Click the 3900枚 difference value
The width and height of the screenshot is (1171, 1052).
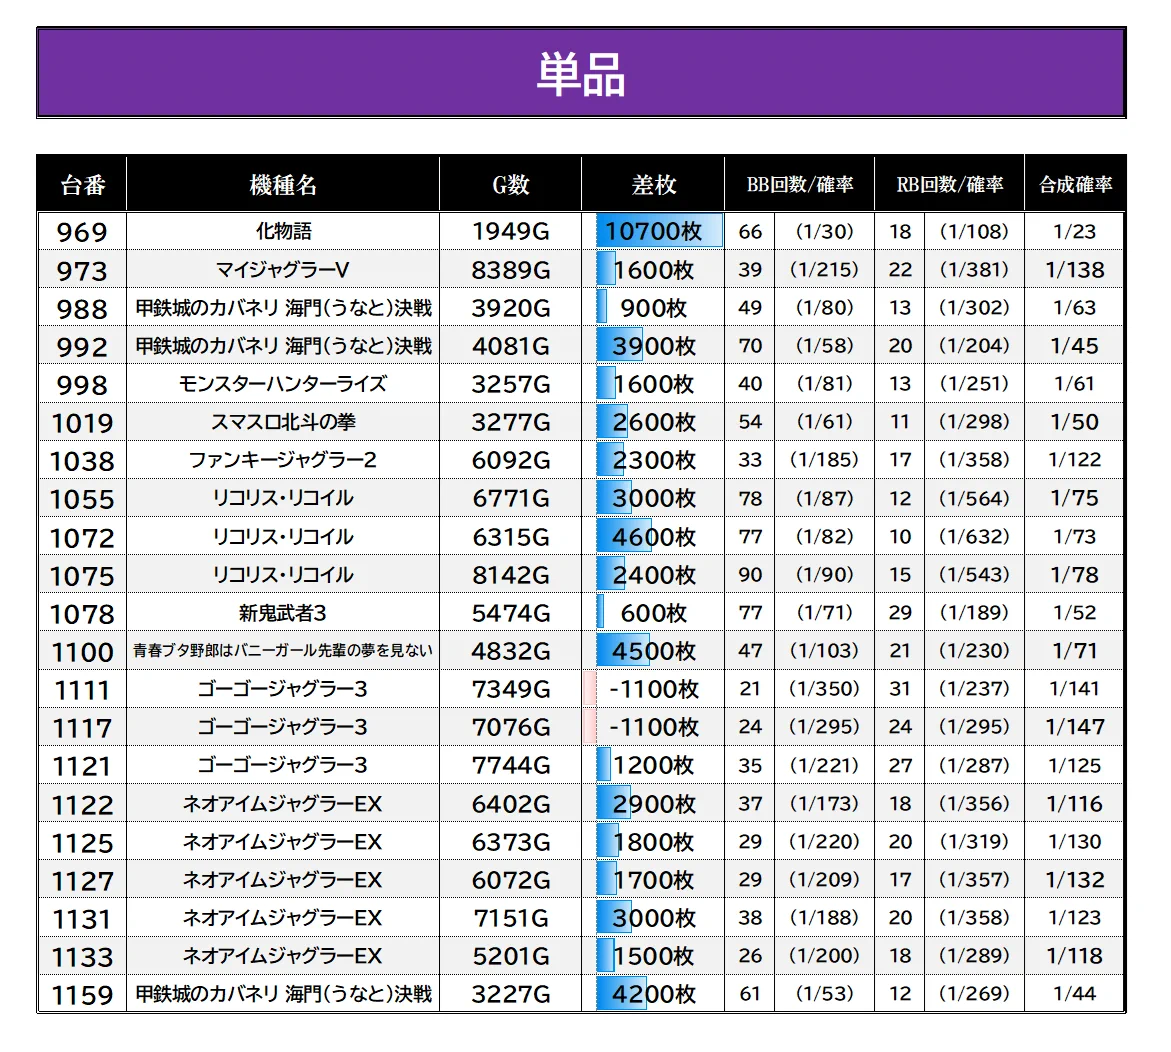(x=653, y=346)
